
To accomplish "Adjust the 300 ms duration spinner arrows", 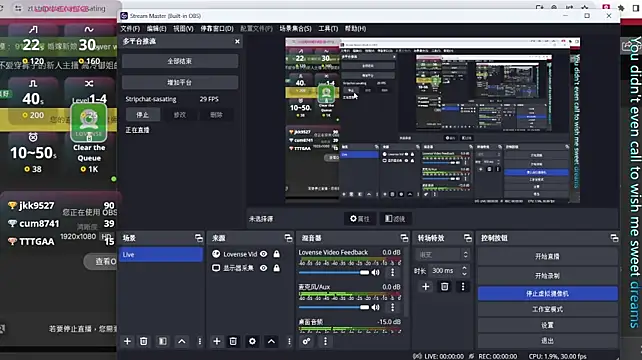I will point(464,271).
